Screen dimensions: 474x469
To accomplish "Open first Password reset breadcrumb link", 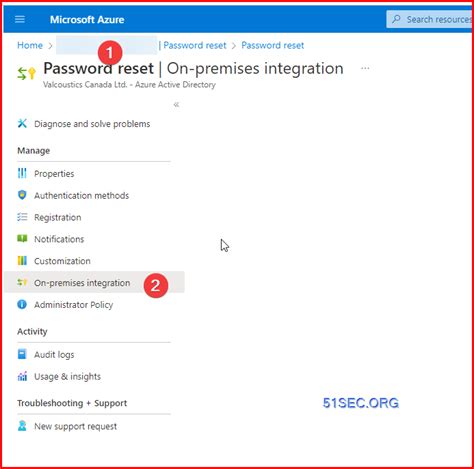I will (x=195, y=45).
